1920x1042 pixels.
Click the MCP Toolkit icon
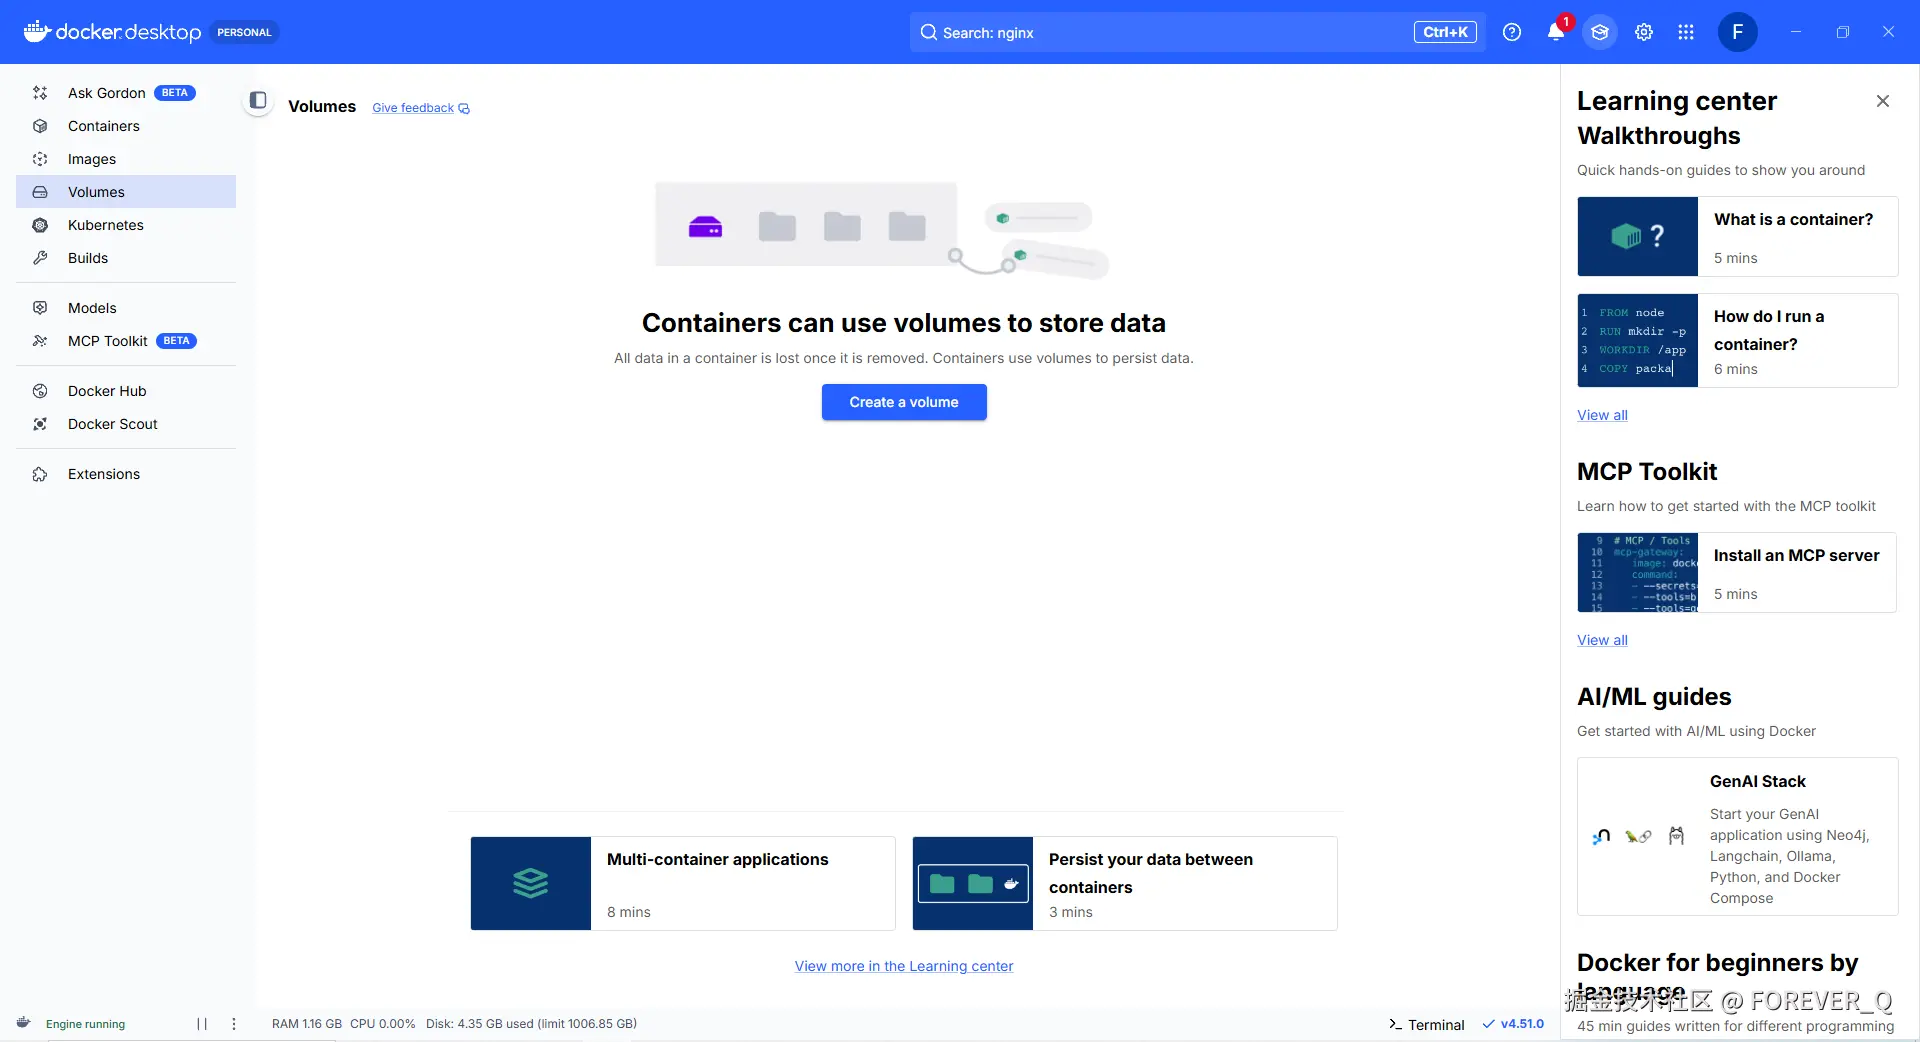click(40, 341)
